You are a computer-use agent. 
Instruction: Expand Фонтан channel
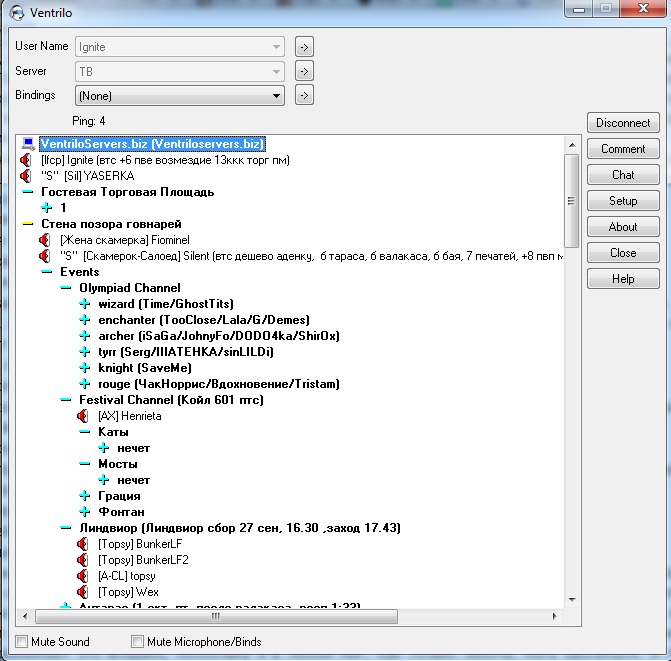click(x=85, y=512)
